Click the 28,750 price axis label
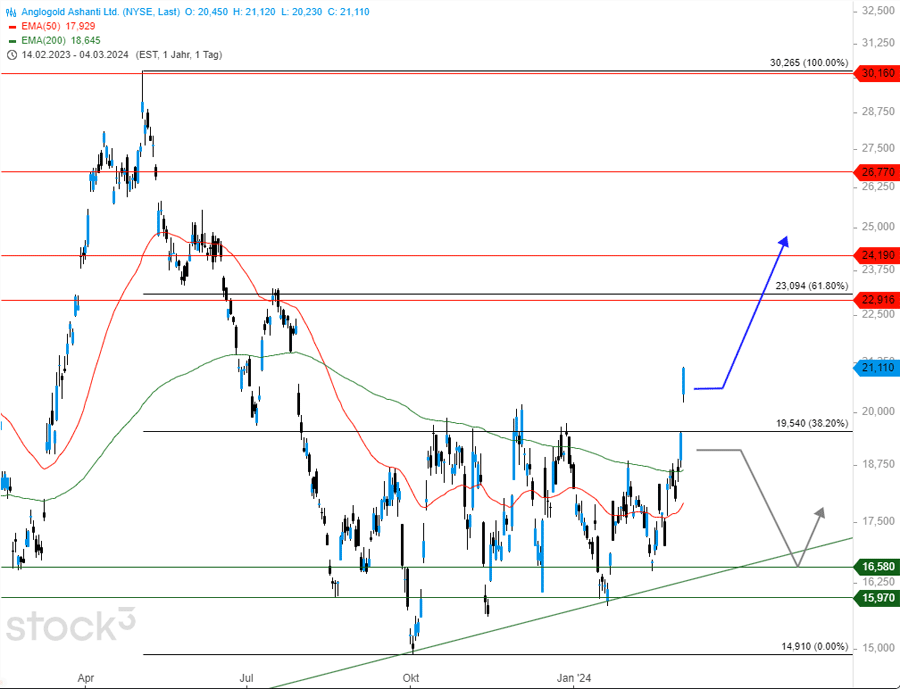Screen dimensions: 900x689 (878, 111)
